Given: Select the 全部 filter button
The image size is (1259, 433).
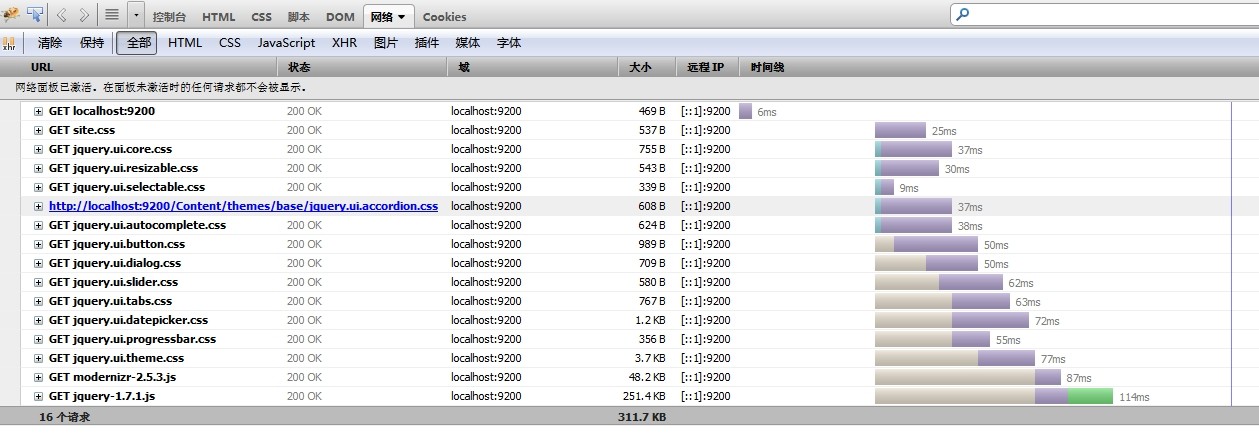Looking at the screenshot, I should 139,43.
